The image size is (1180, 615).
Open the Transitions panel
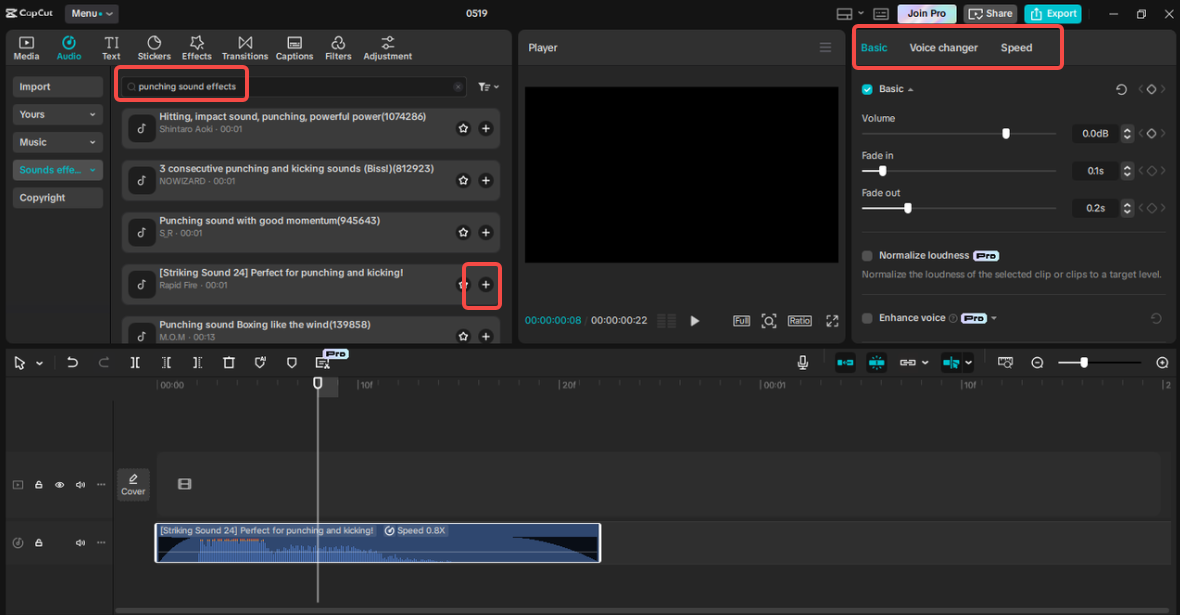(245, 46)
